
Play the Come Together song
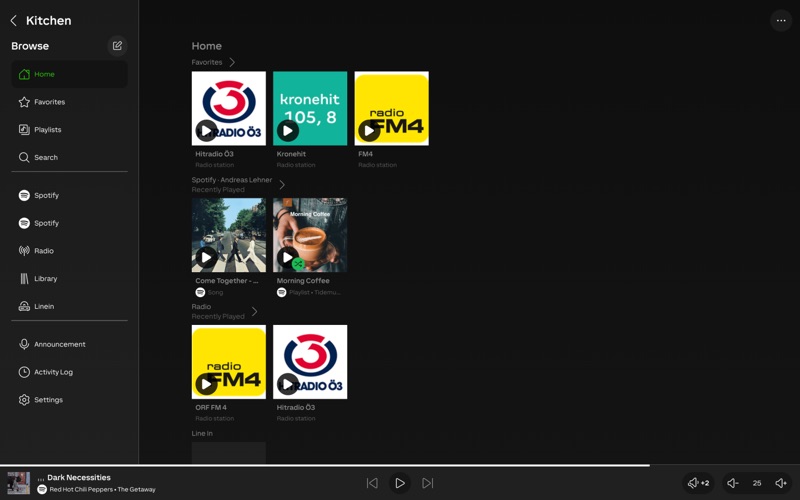[x=206, y=258]
